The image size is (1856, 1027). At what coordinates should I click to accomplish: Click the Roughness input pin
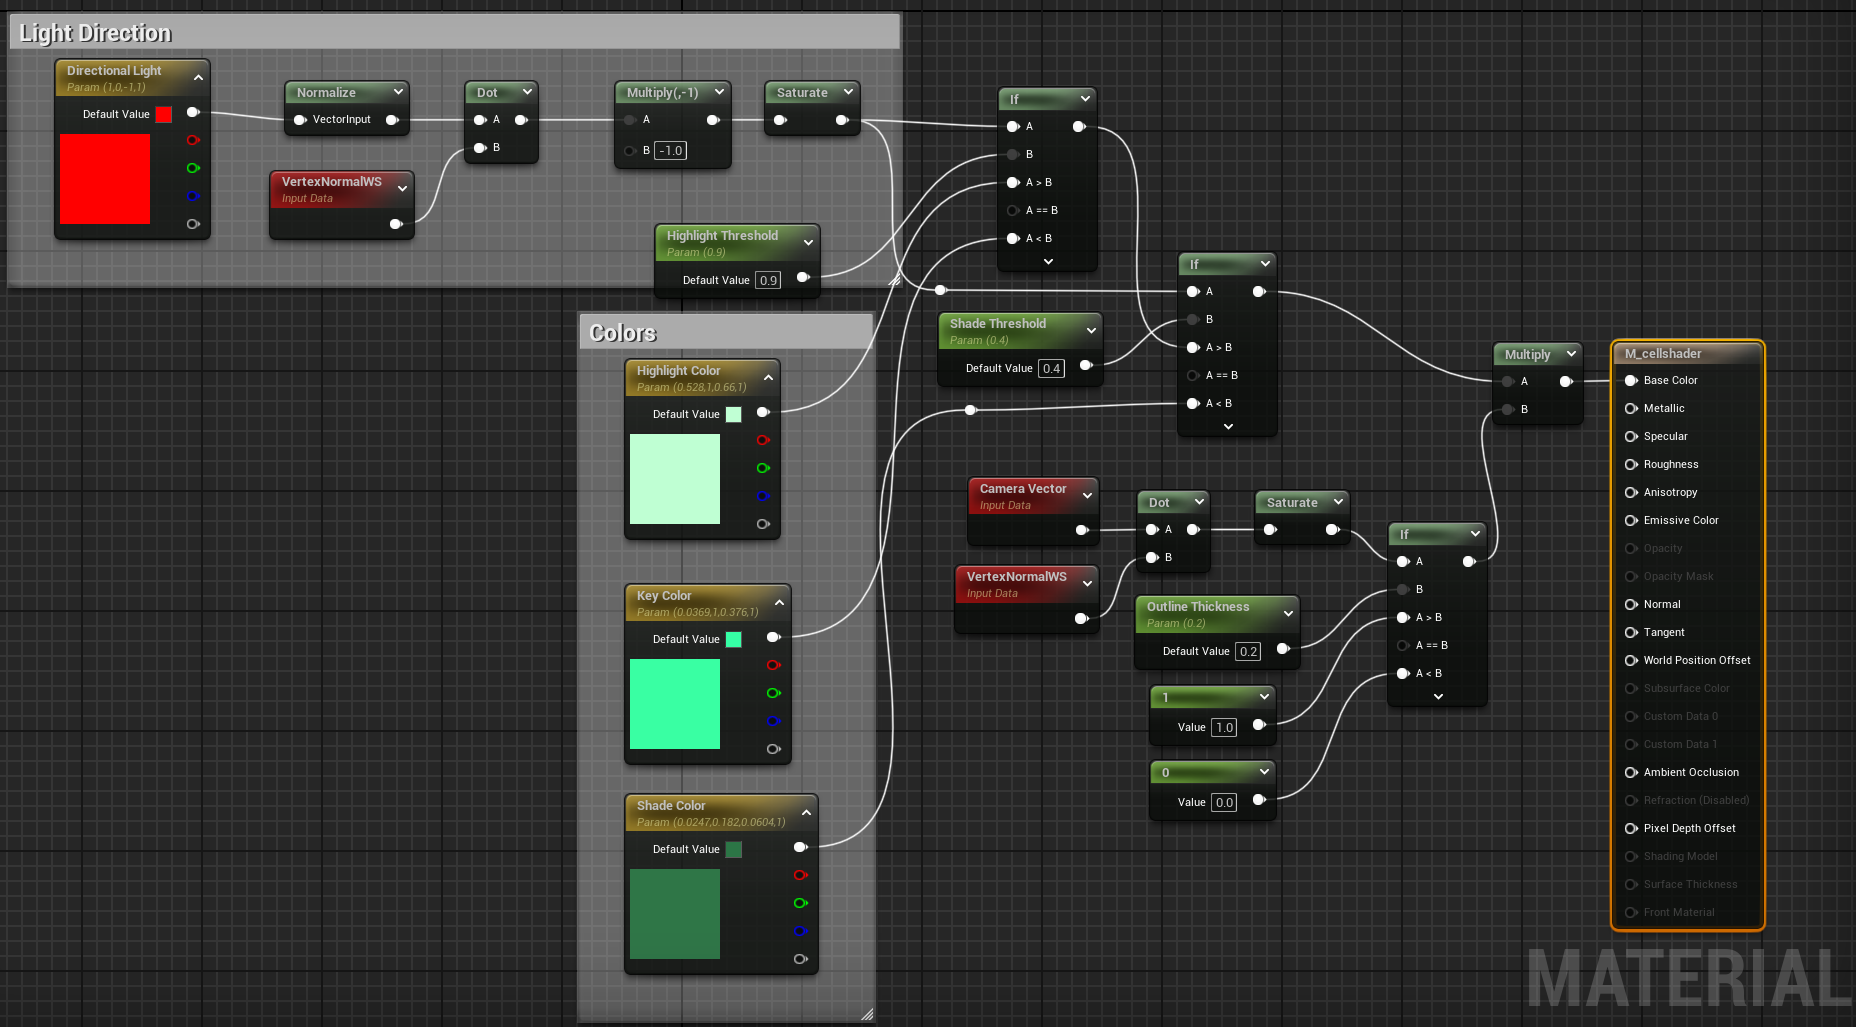tap(1631, 464)
